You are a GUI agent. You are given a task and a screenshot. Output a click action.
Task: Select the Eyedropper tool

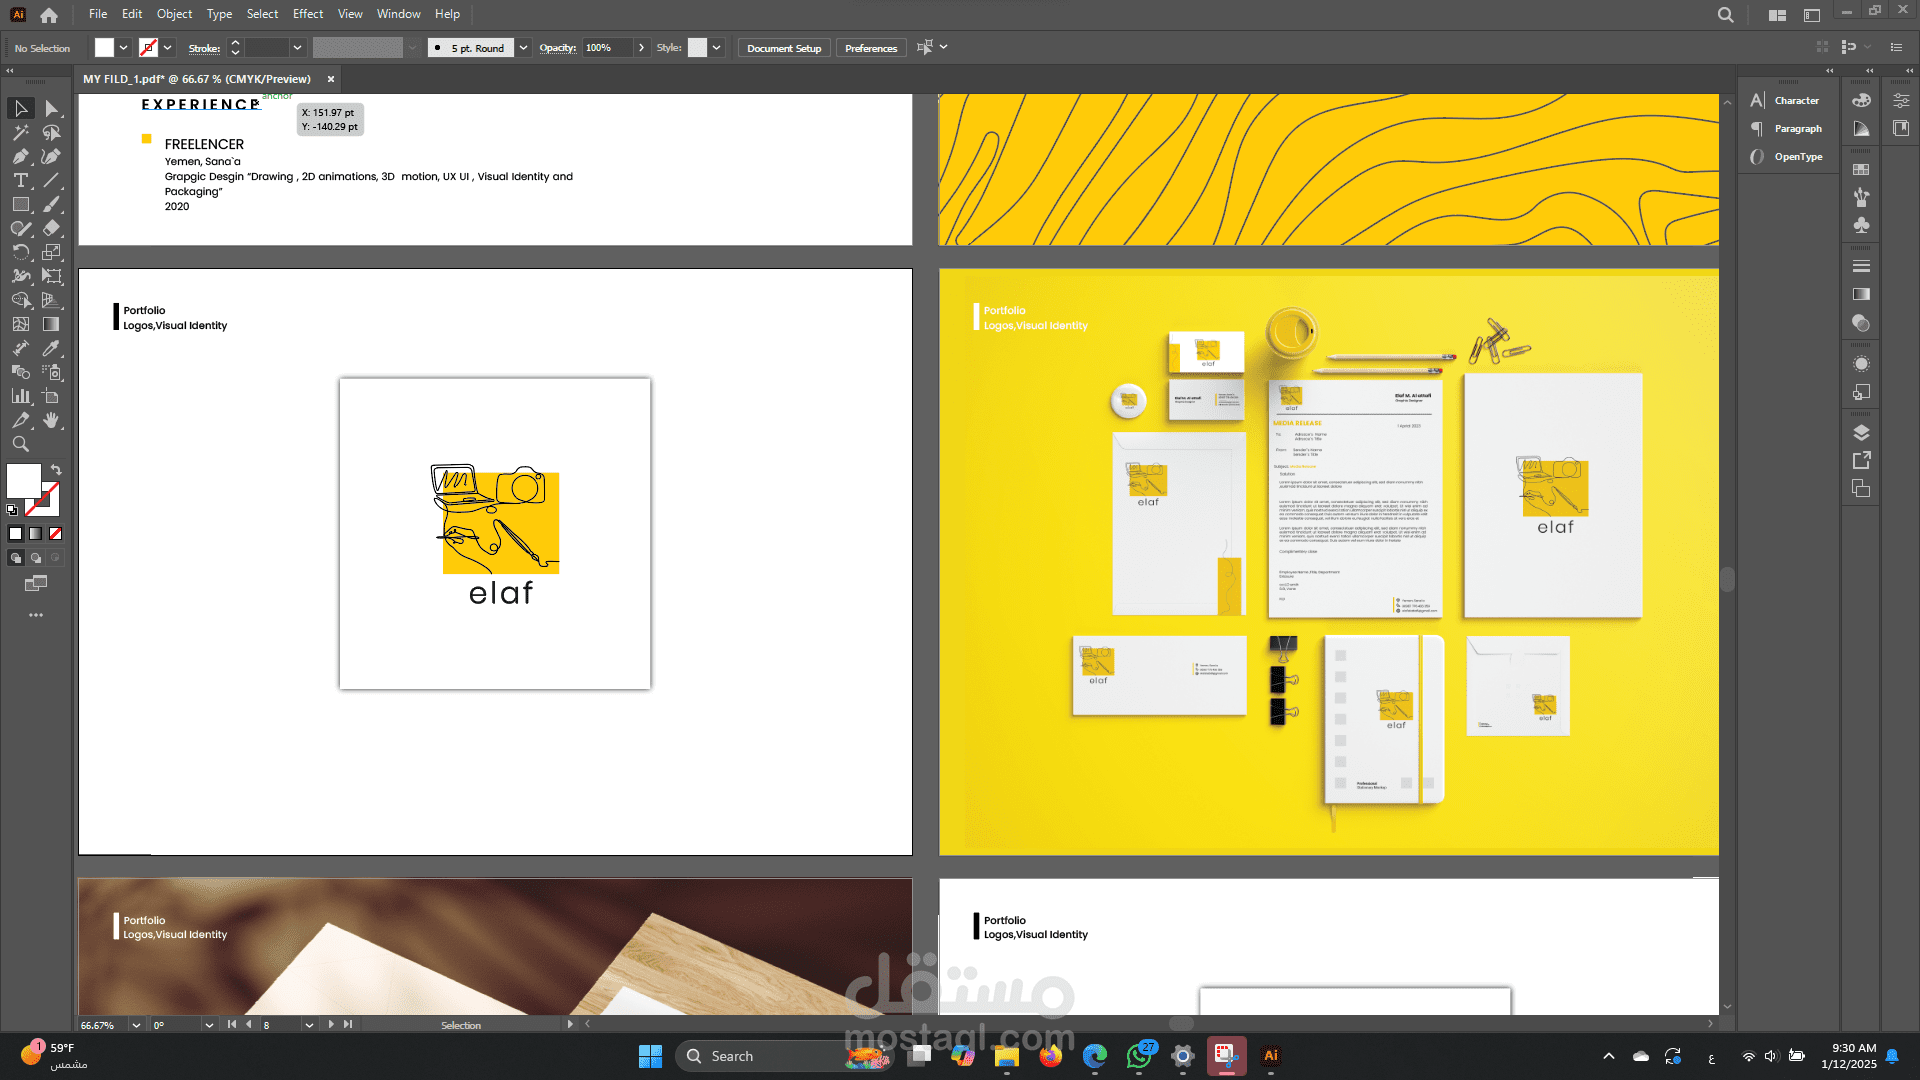[x=52, y=348]
